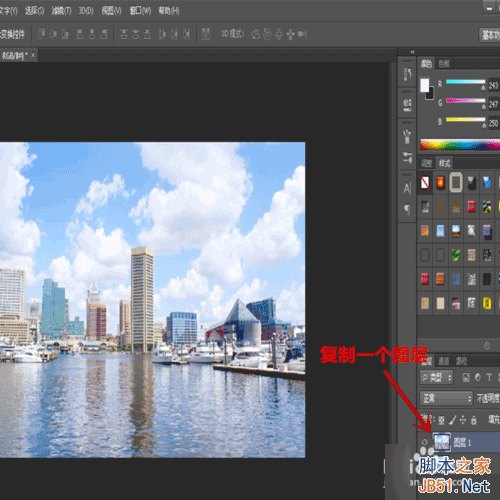Viewport: 500px width, 500px height.
Task: Switch to the 色板 tab
Action: coord(444,63)
